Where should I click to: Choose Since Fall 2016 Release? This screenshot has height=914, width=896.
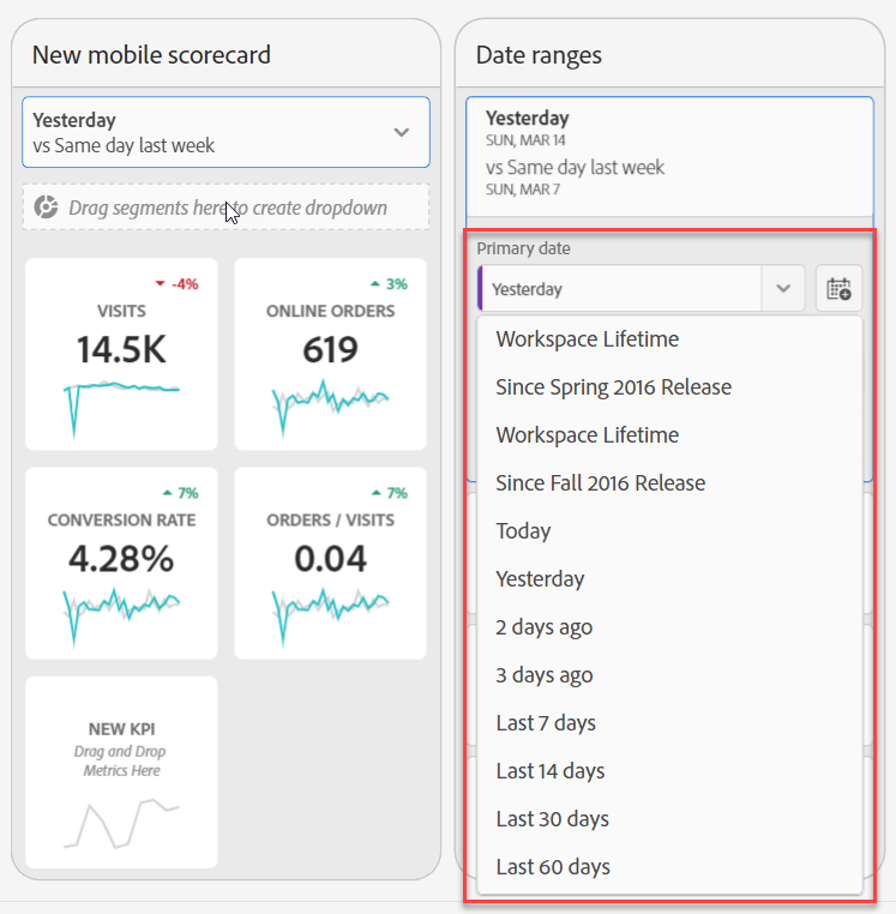(669, 483)
